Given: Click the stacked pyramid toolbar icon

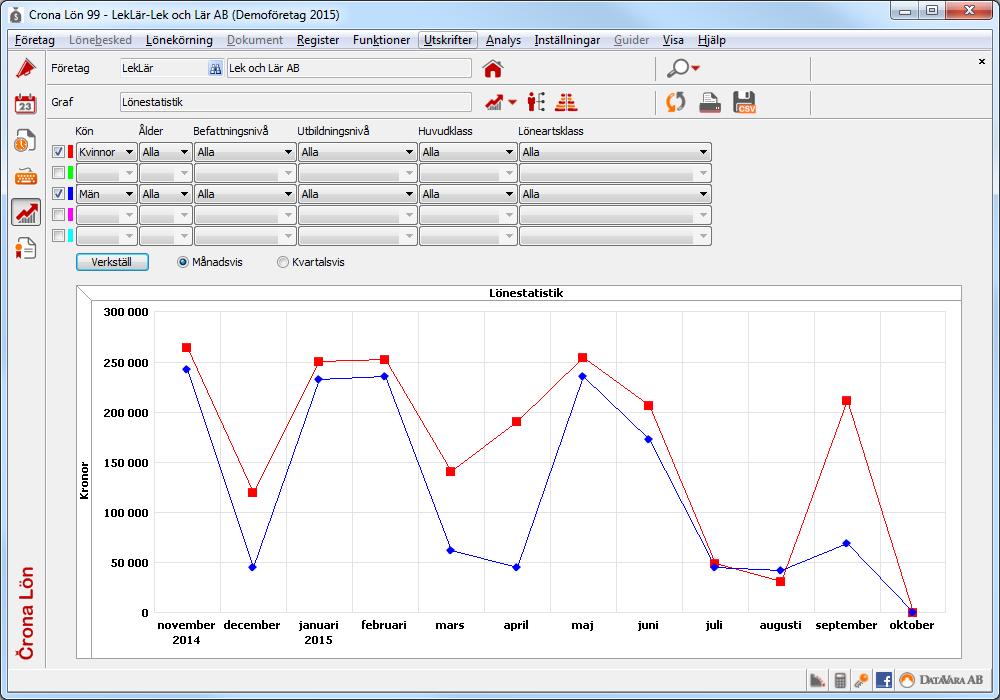Looking at the screenshot, I should 566,102.
